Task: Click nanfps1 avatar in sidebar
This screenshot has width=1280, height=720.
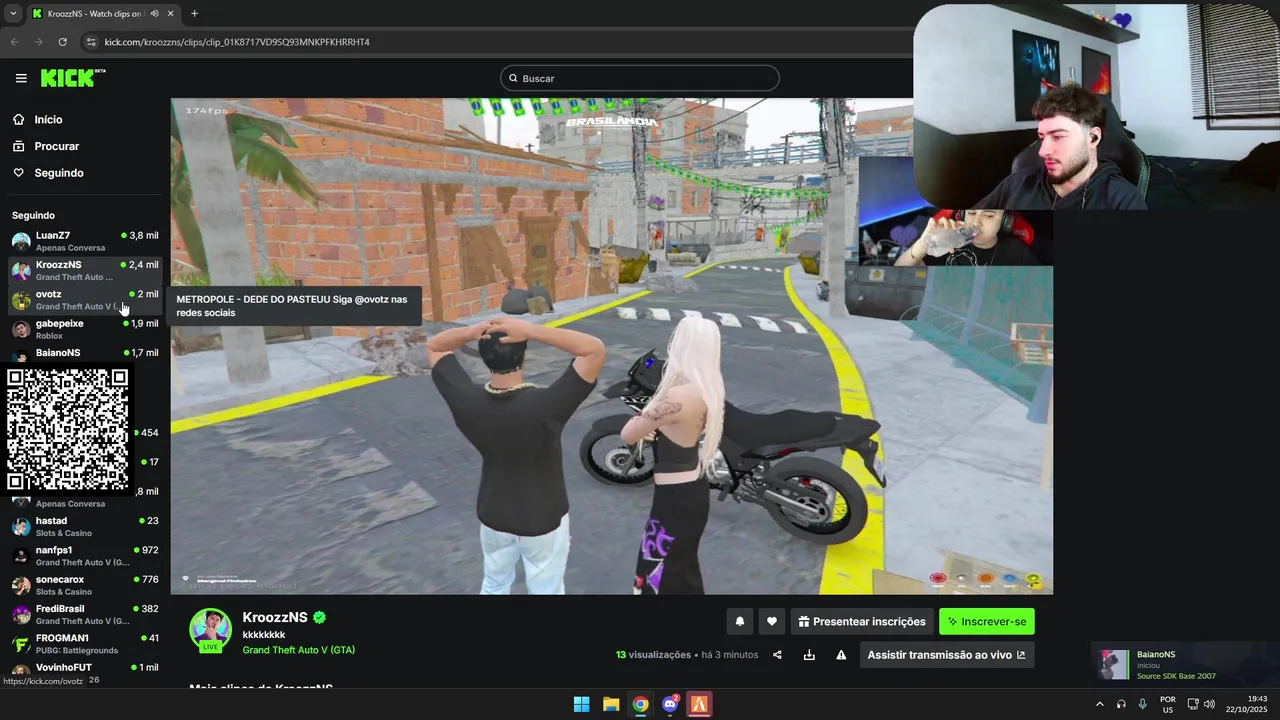Action: click(21, 556)
